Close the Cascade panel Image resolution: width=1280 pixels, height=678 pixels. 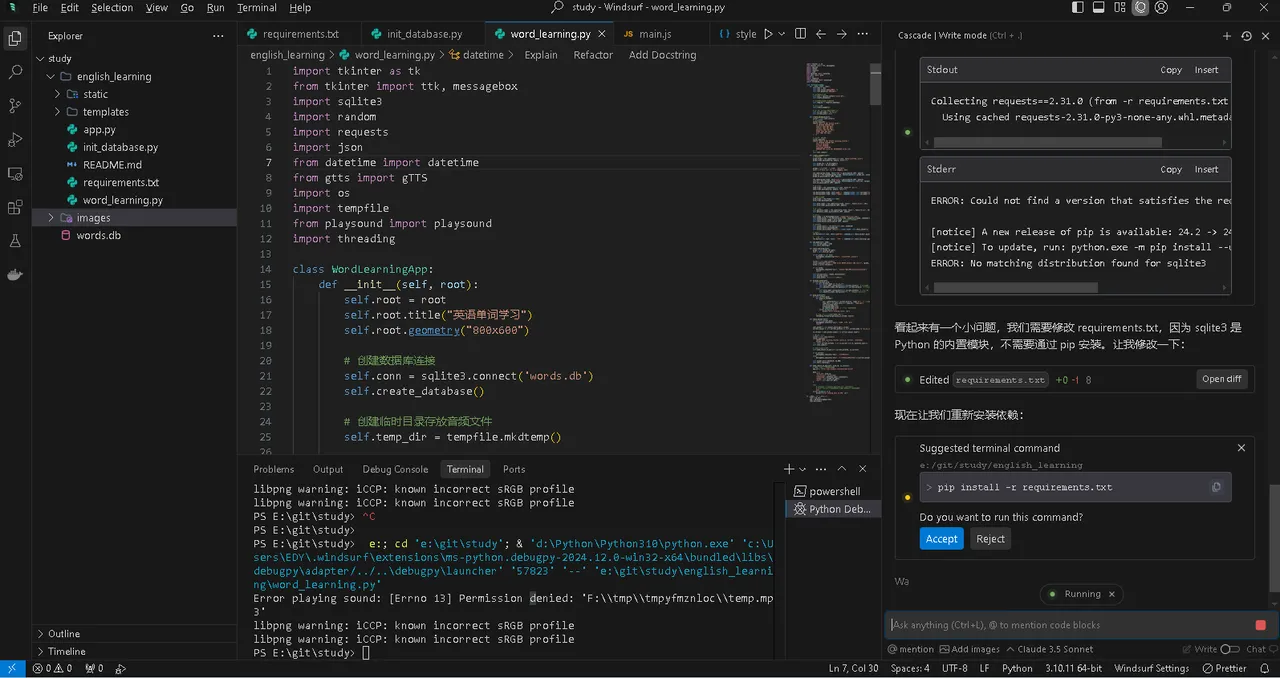pyautogui.click(x=1265, y=36)
